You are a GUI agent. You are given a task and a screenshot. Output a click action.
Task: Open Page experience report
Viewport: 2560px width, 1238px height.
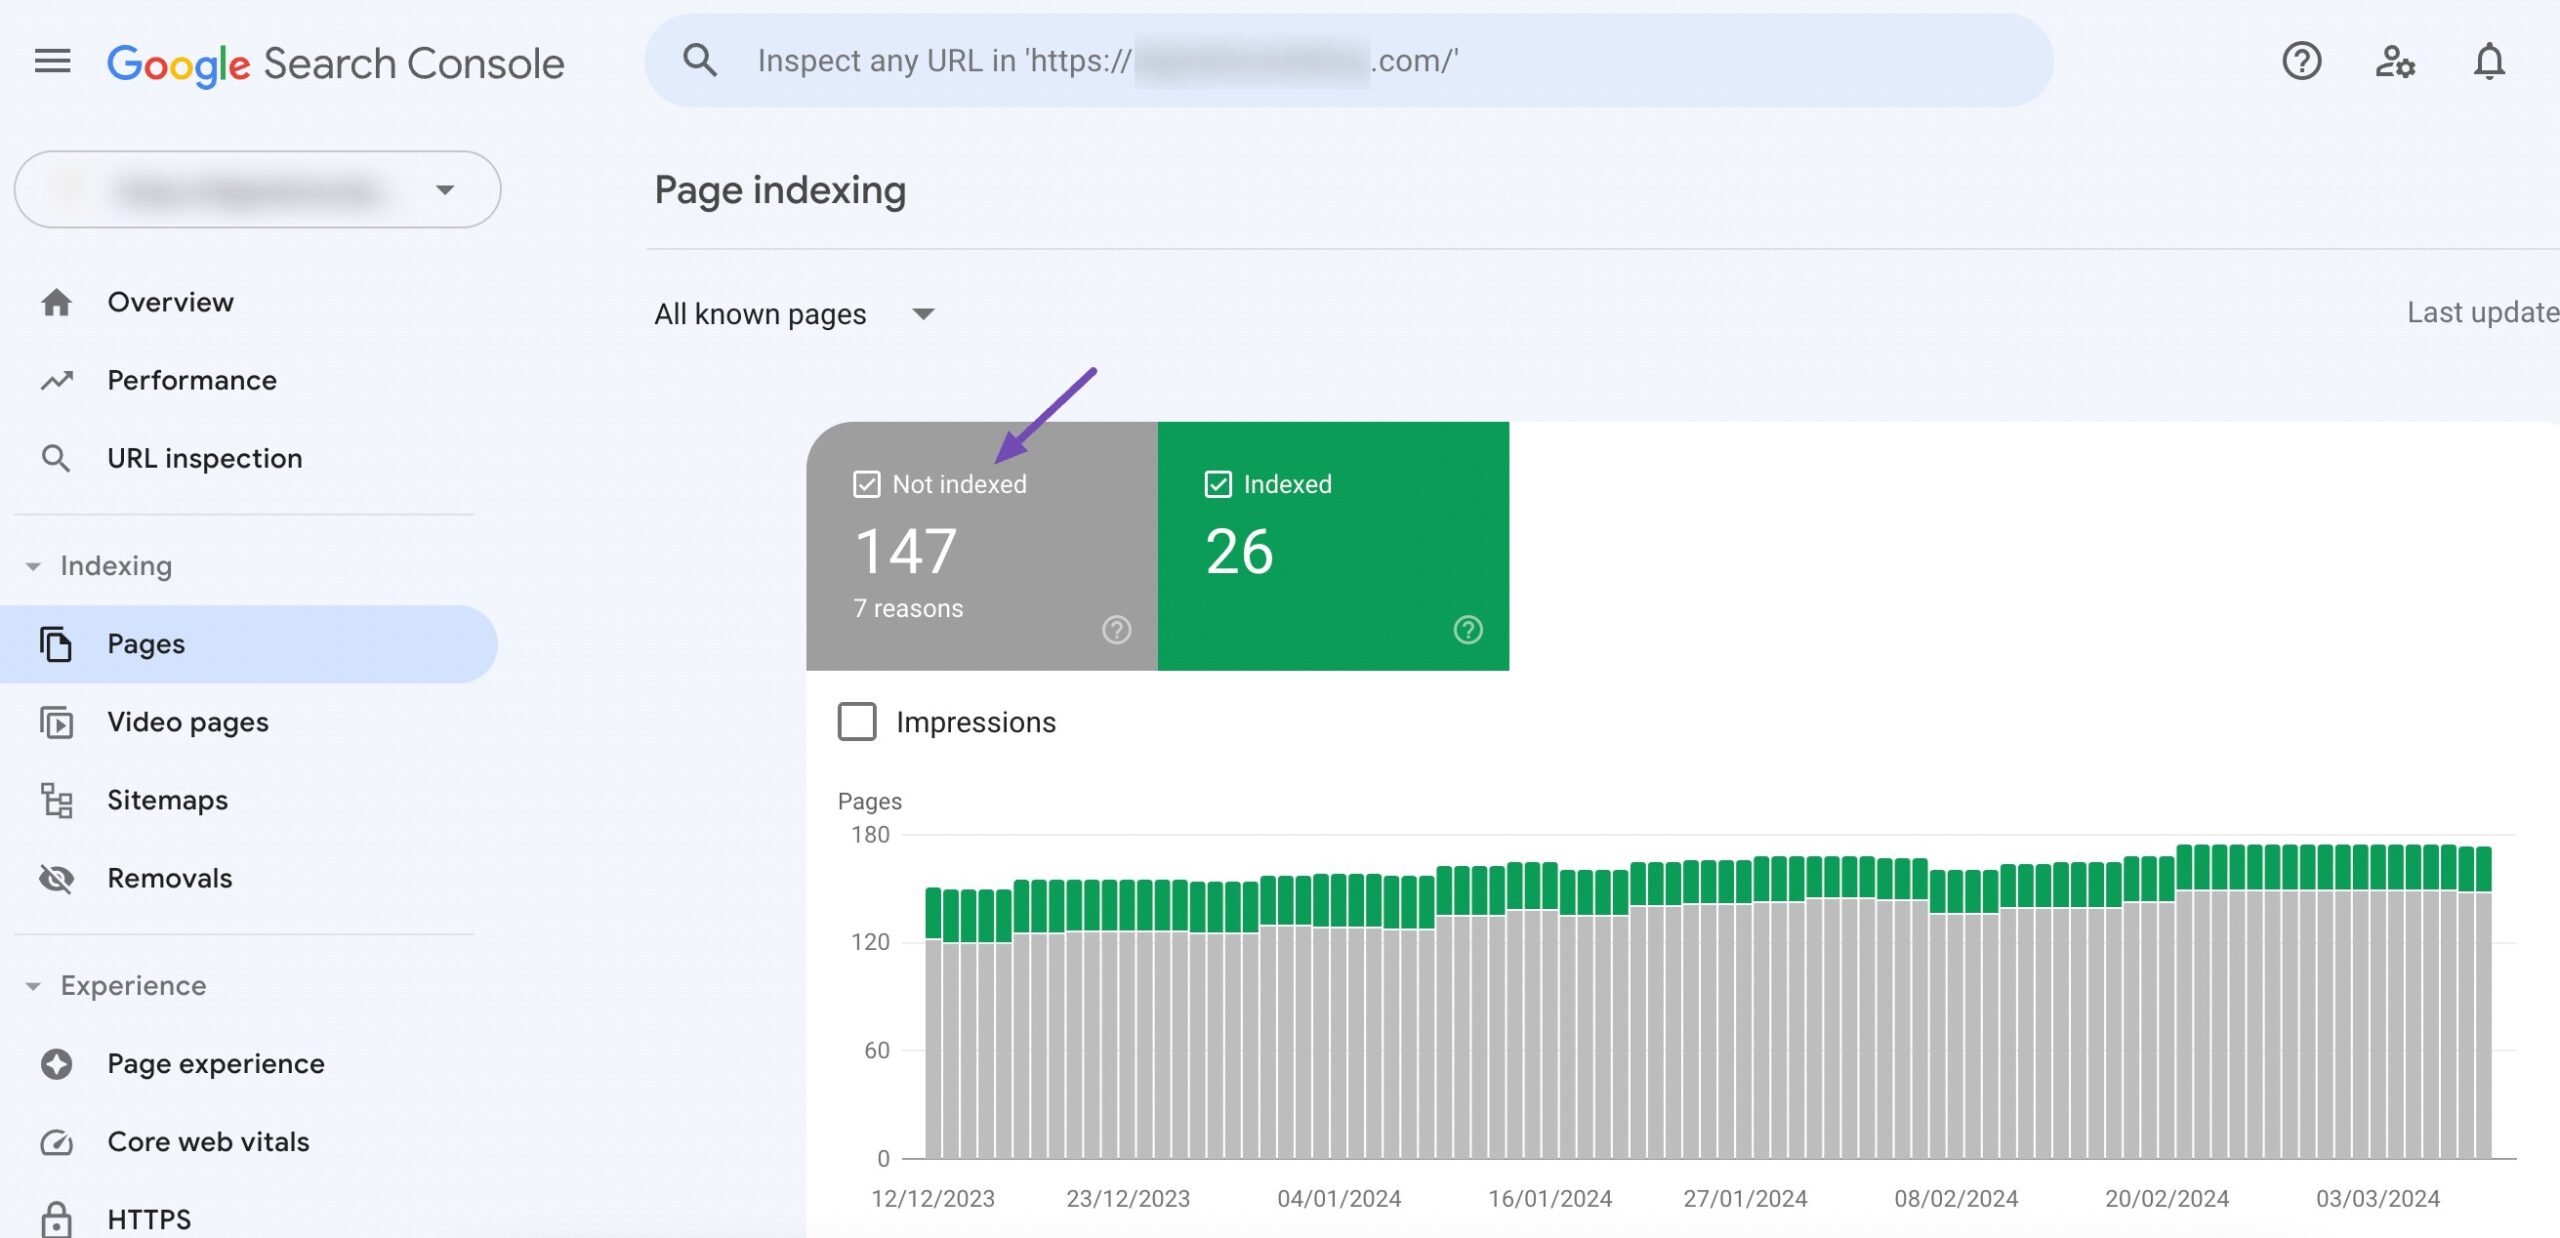[248, 1064]
